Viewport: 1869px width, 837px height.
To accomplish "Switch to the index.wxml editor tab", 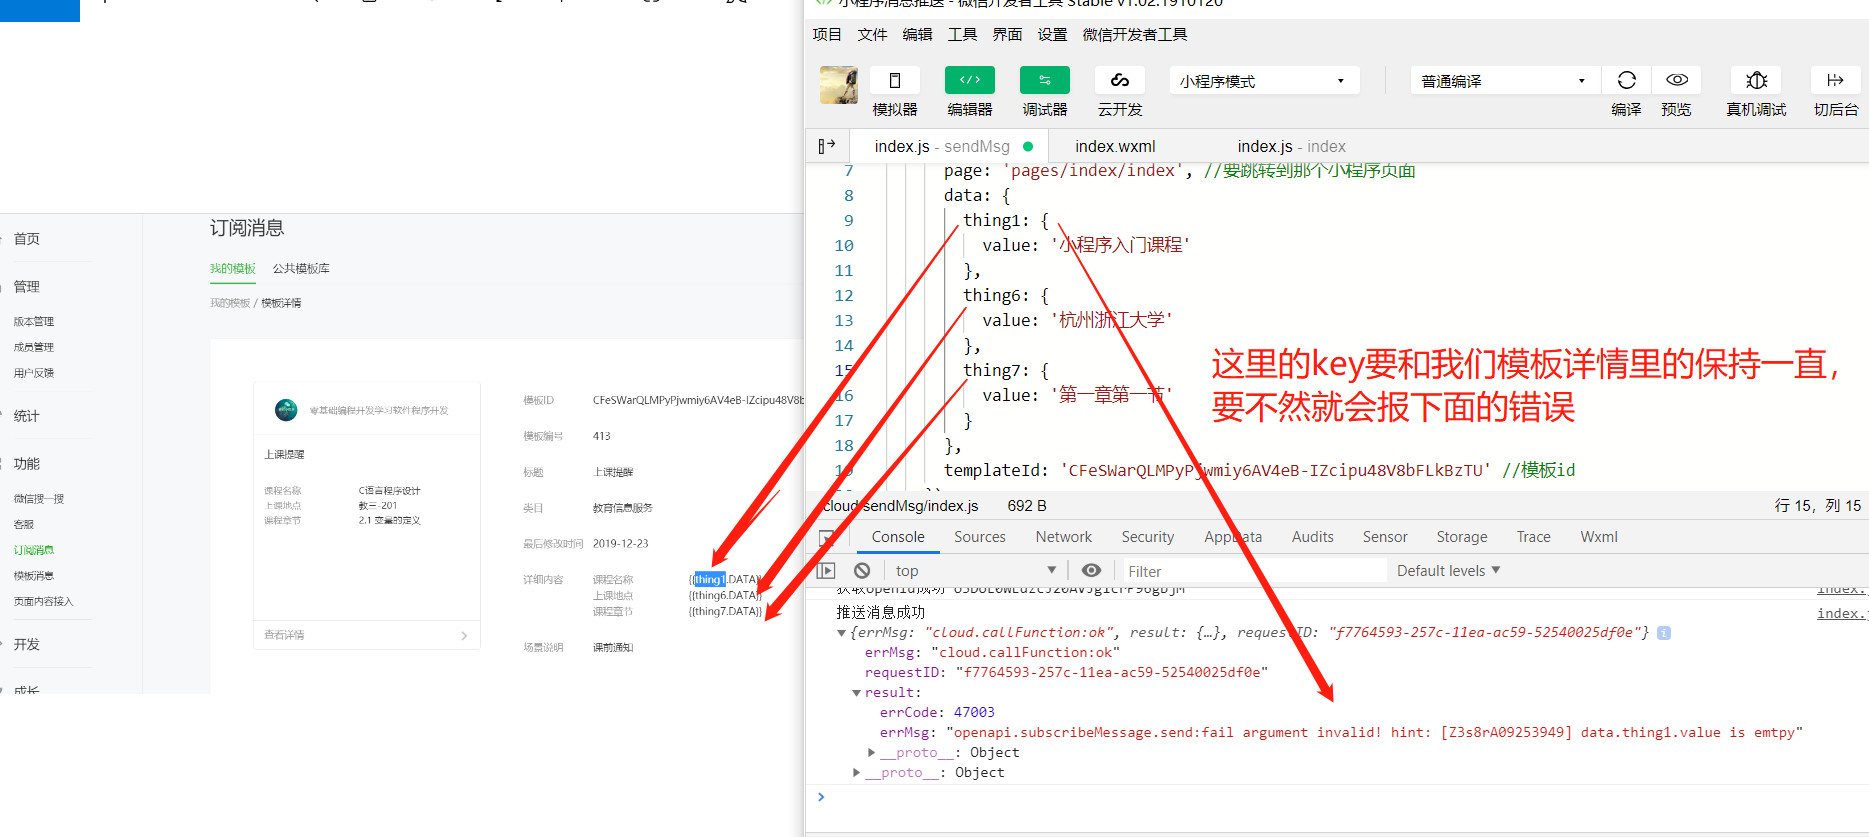I will pyautogui.click(x=1115, y=146).
